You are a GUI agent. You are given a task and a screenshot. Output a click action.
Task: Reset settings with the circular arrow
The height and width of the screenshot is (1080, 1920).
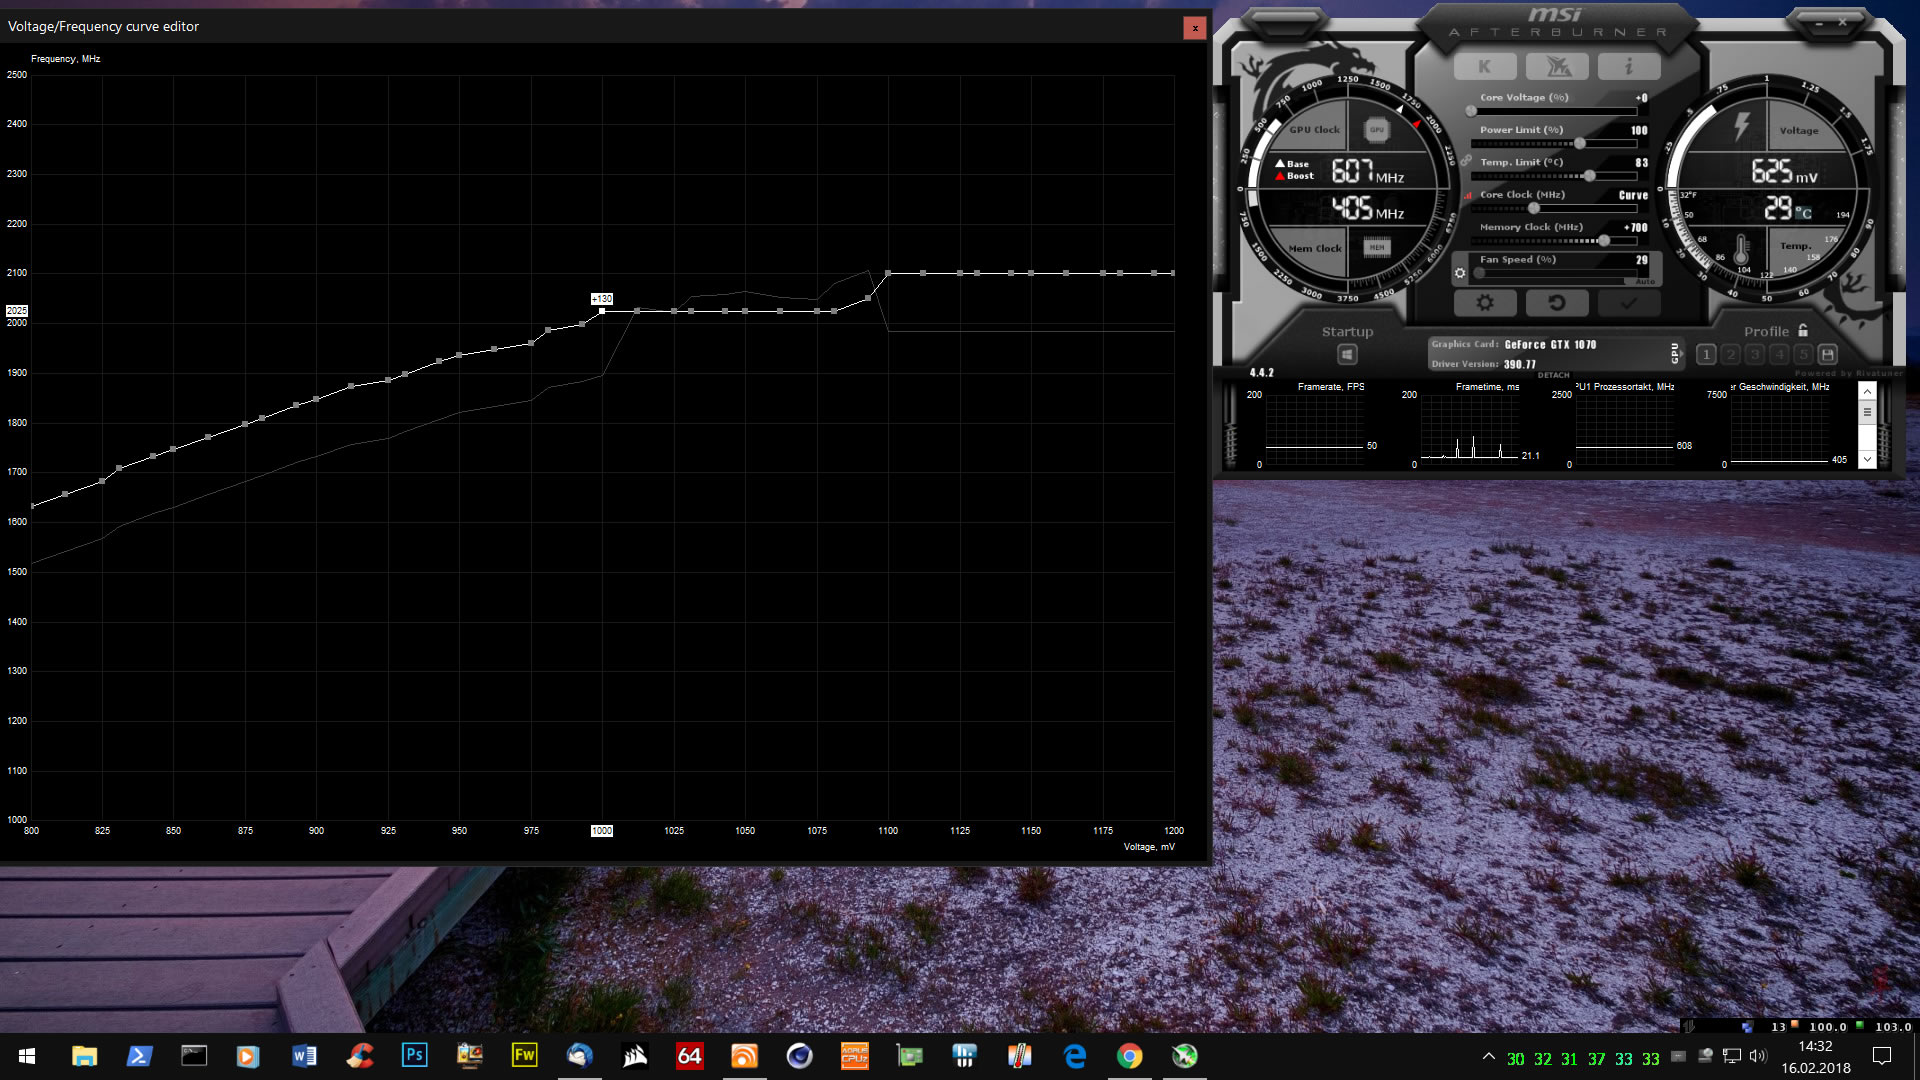click(x=1556, y=302)
